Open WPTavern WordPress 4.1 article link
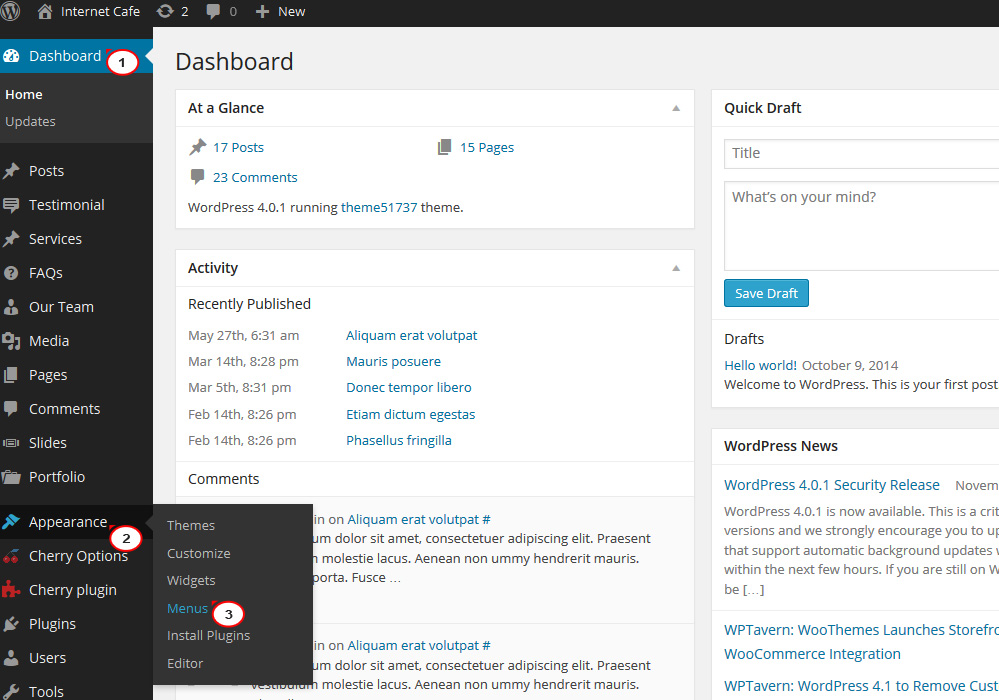Viewport: 999px width, 700px height. (x=861, y=686)
